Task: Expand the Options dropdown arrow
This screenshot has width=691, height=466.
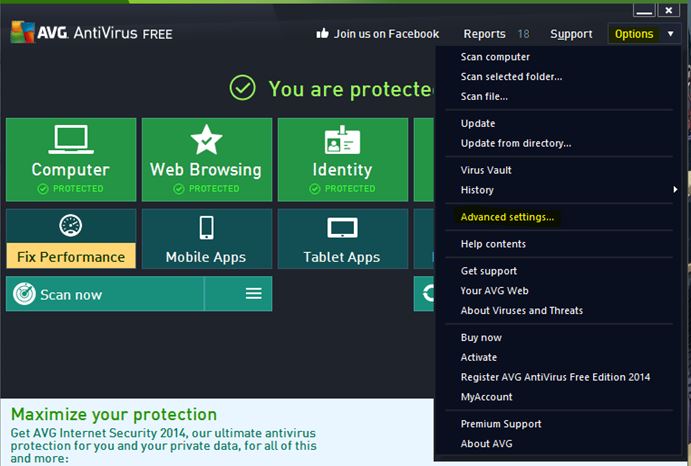Action: (x=670, y=34)
